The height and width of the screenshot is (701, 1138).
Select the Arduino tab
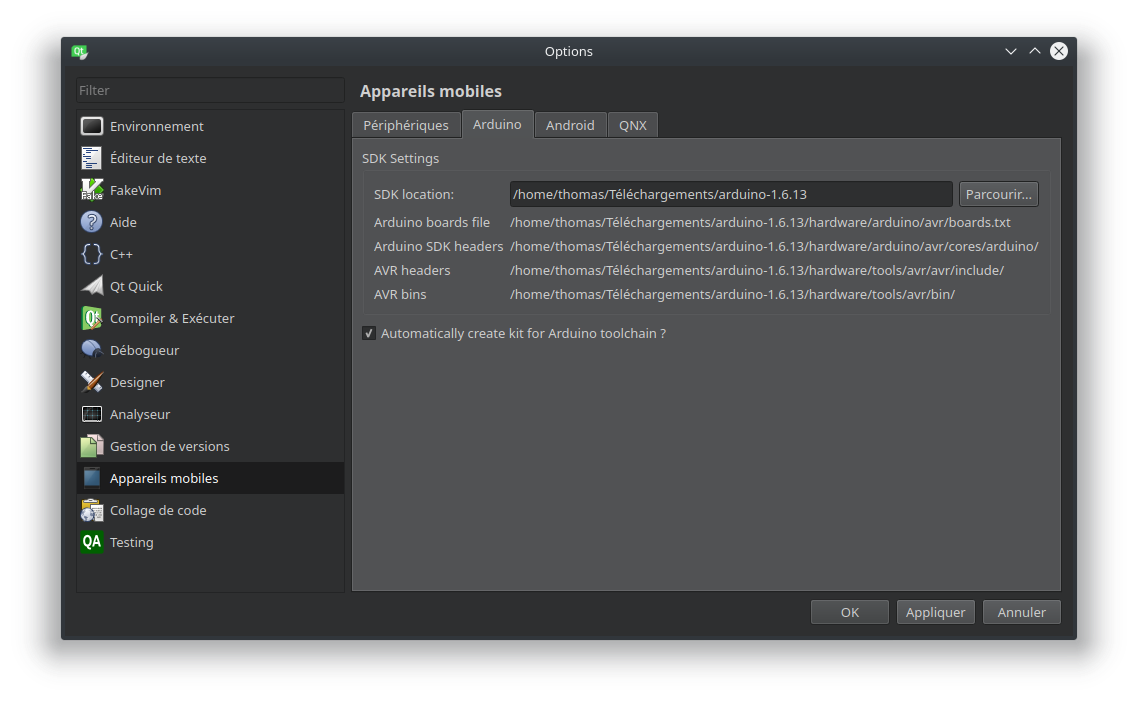(x=497, y=124)
